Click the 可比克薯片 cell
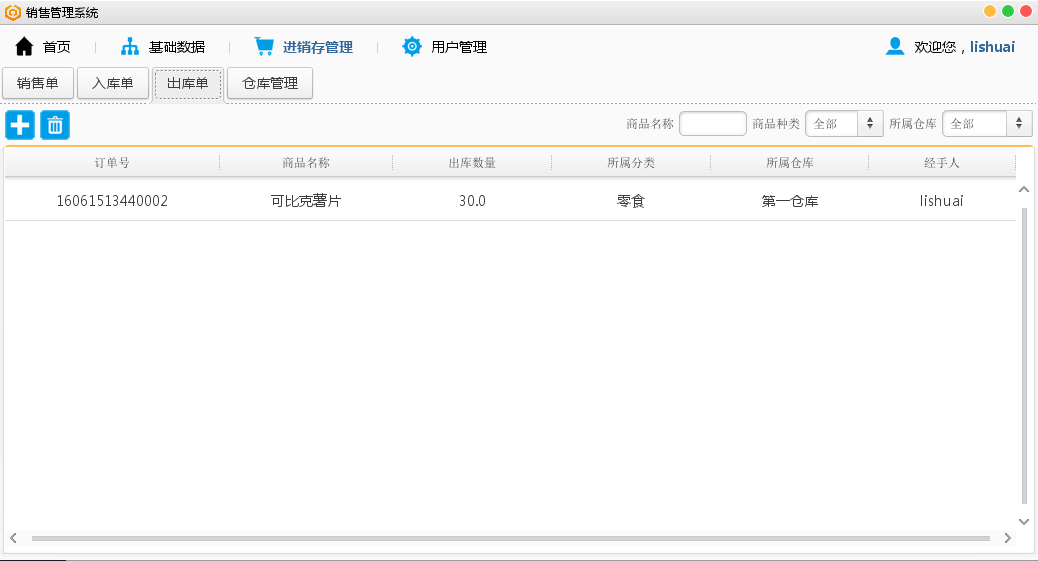 click(x=306, y=201)
